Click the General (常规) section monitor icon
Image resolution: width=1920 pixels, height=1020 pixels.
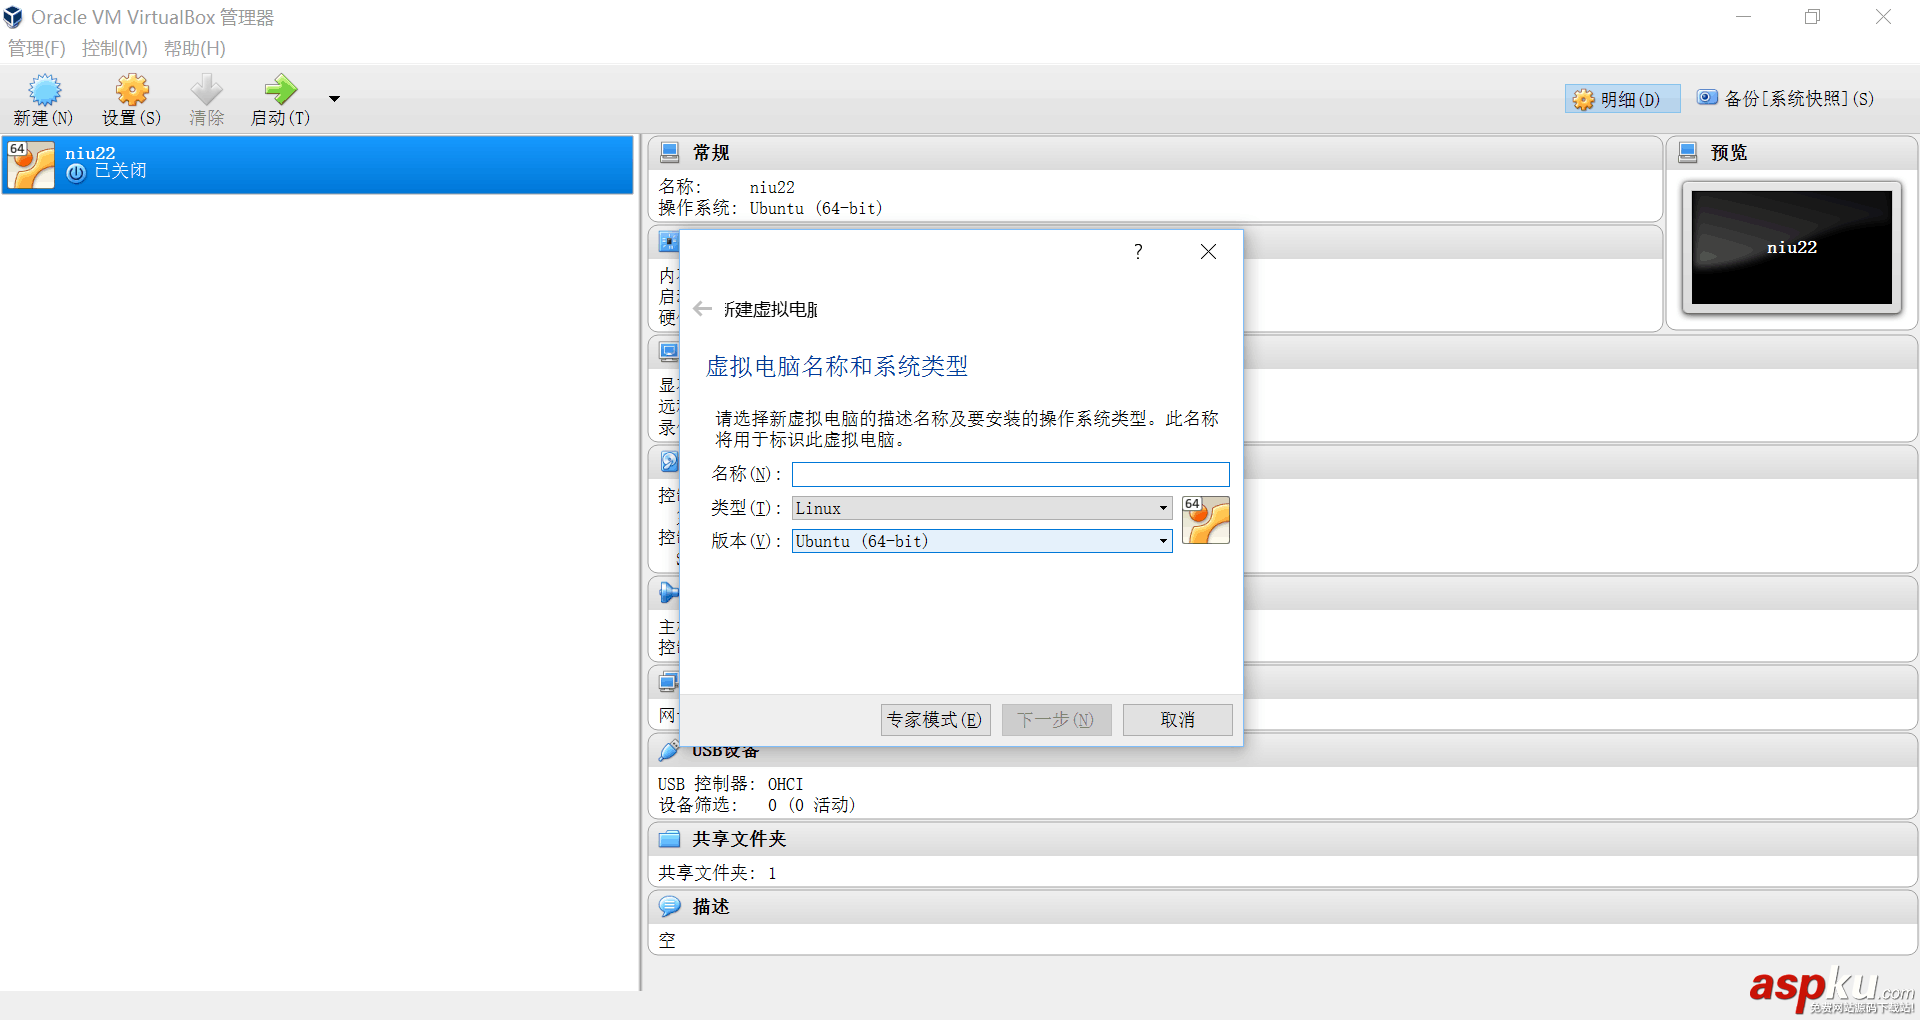[x=670, y=153]
